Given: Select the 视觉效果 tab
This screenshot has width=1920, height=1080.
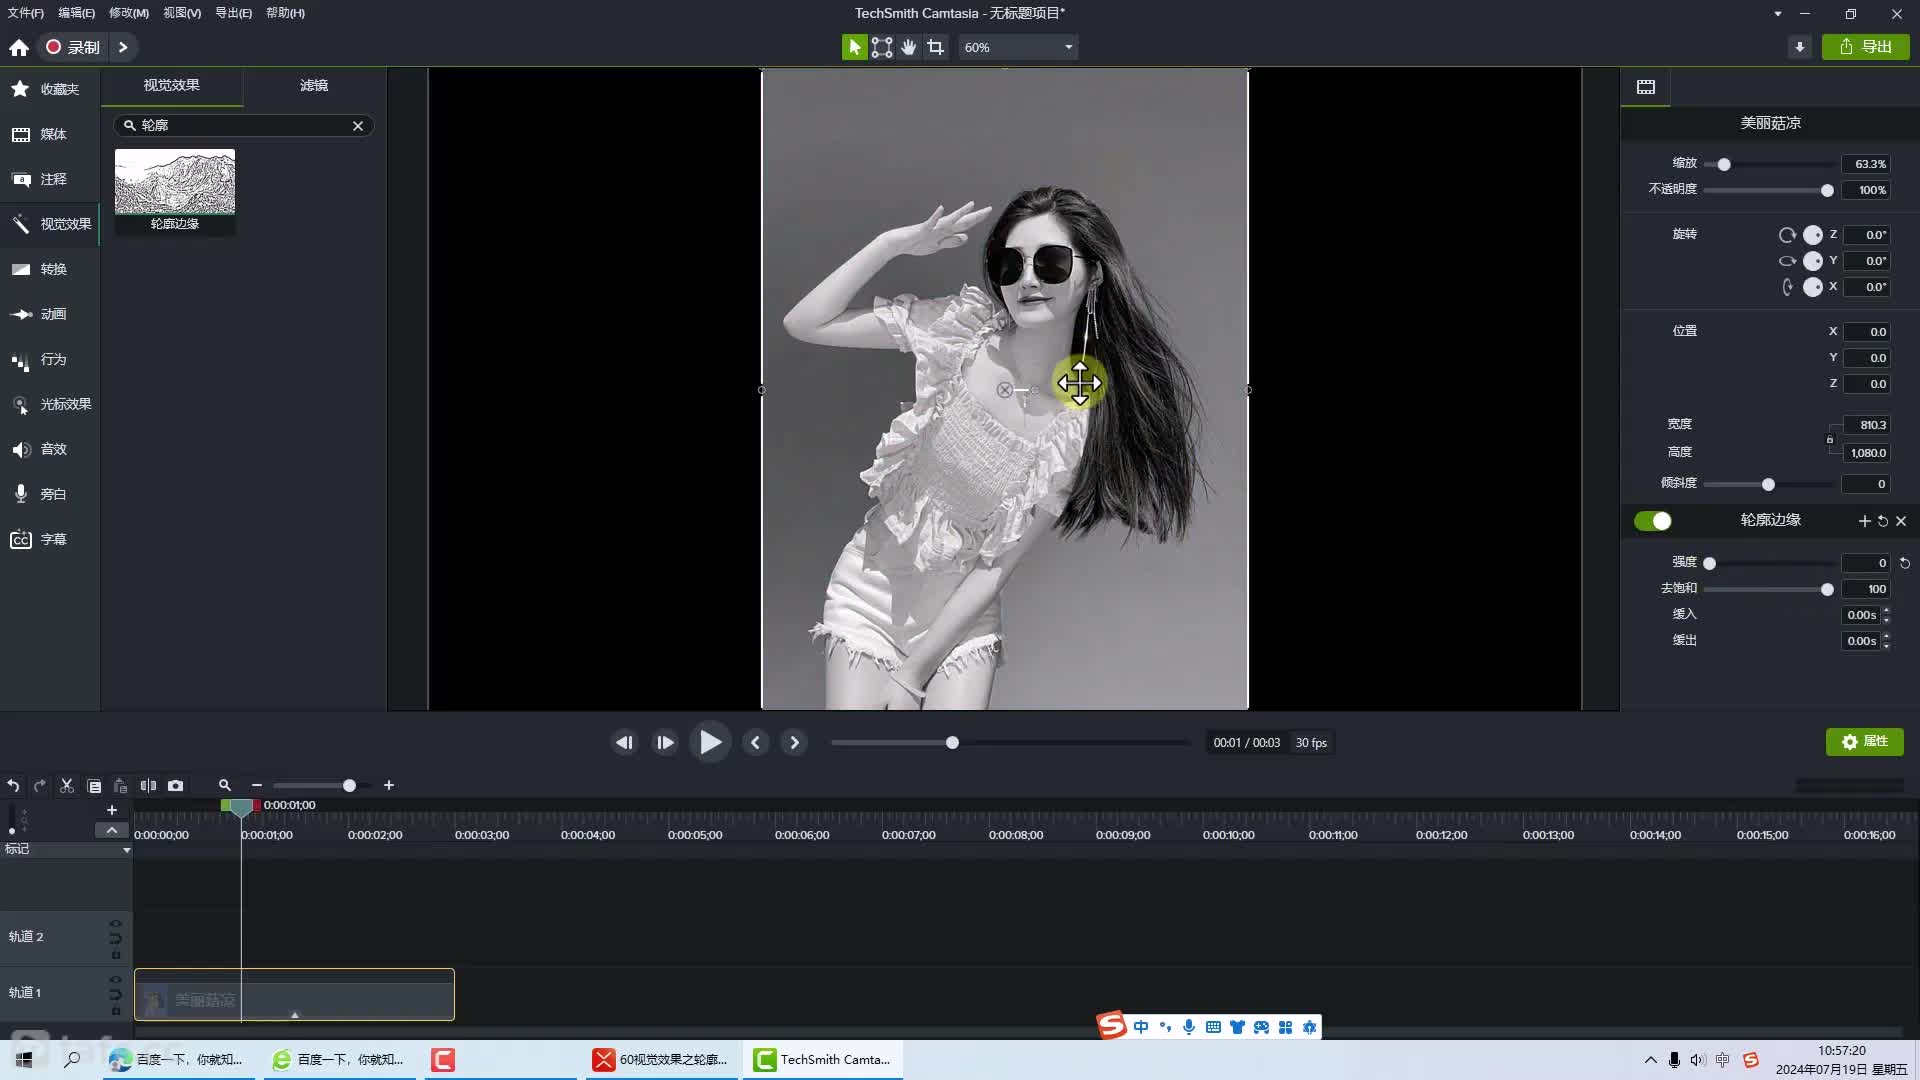Looking at the screenshot, I should coord(171,86).
